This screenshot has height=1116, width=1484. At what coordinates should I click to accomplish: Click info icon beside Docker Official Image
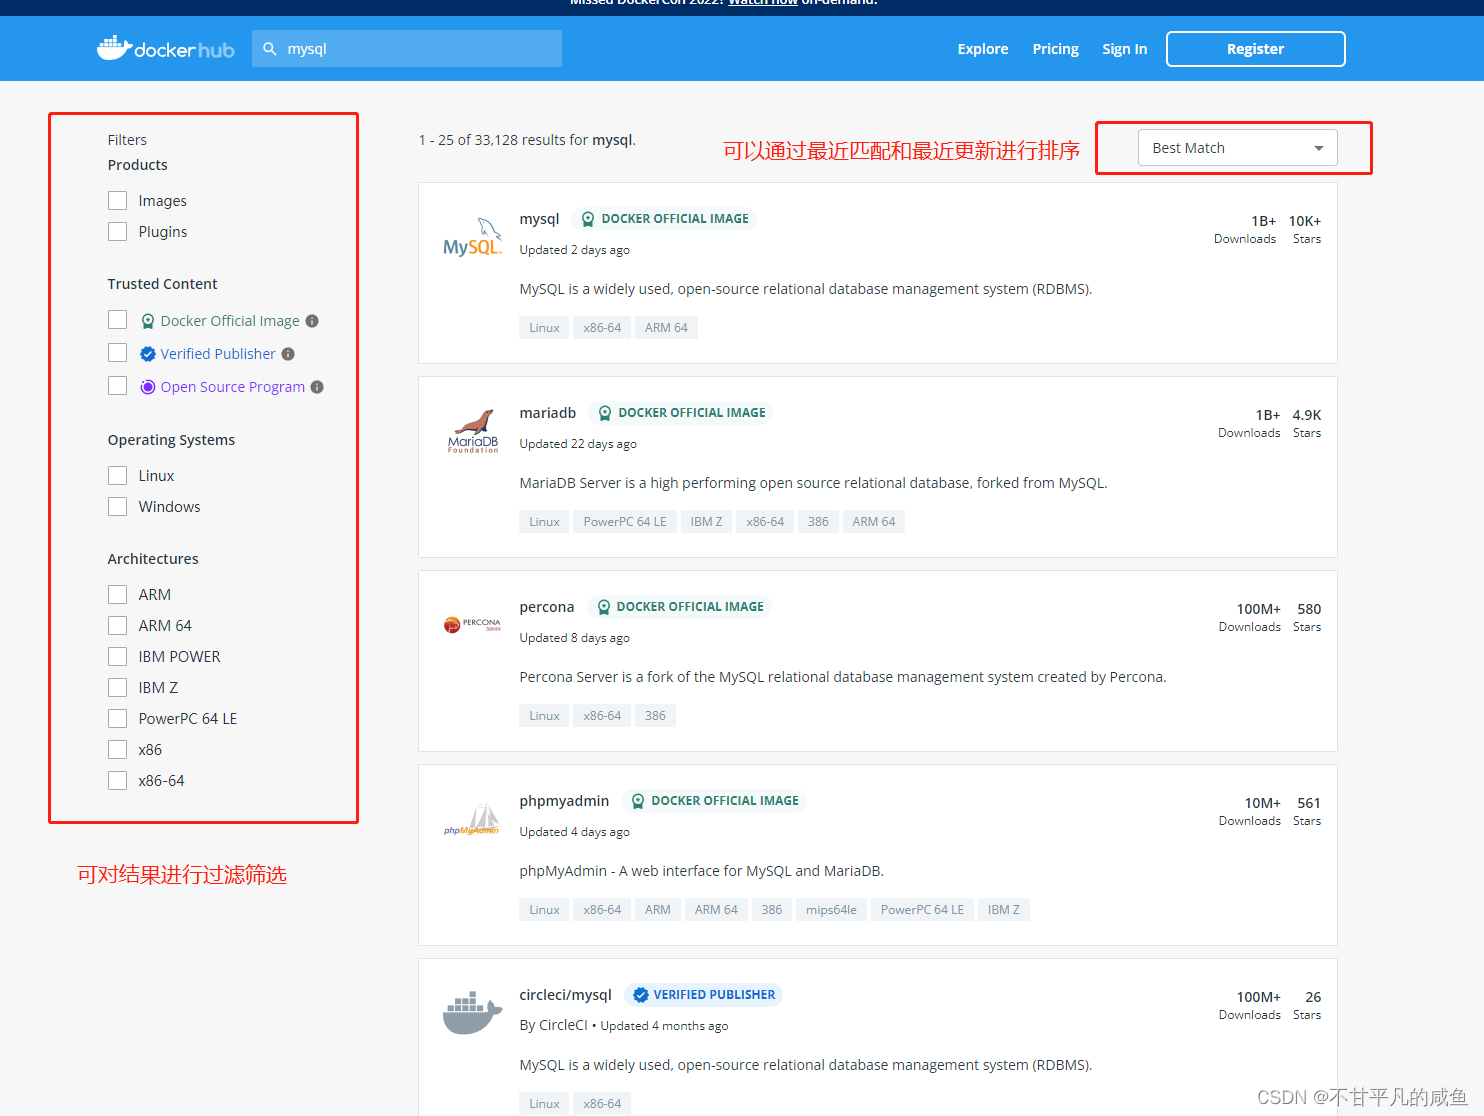(312, 321)
